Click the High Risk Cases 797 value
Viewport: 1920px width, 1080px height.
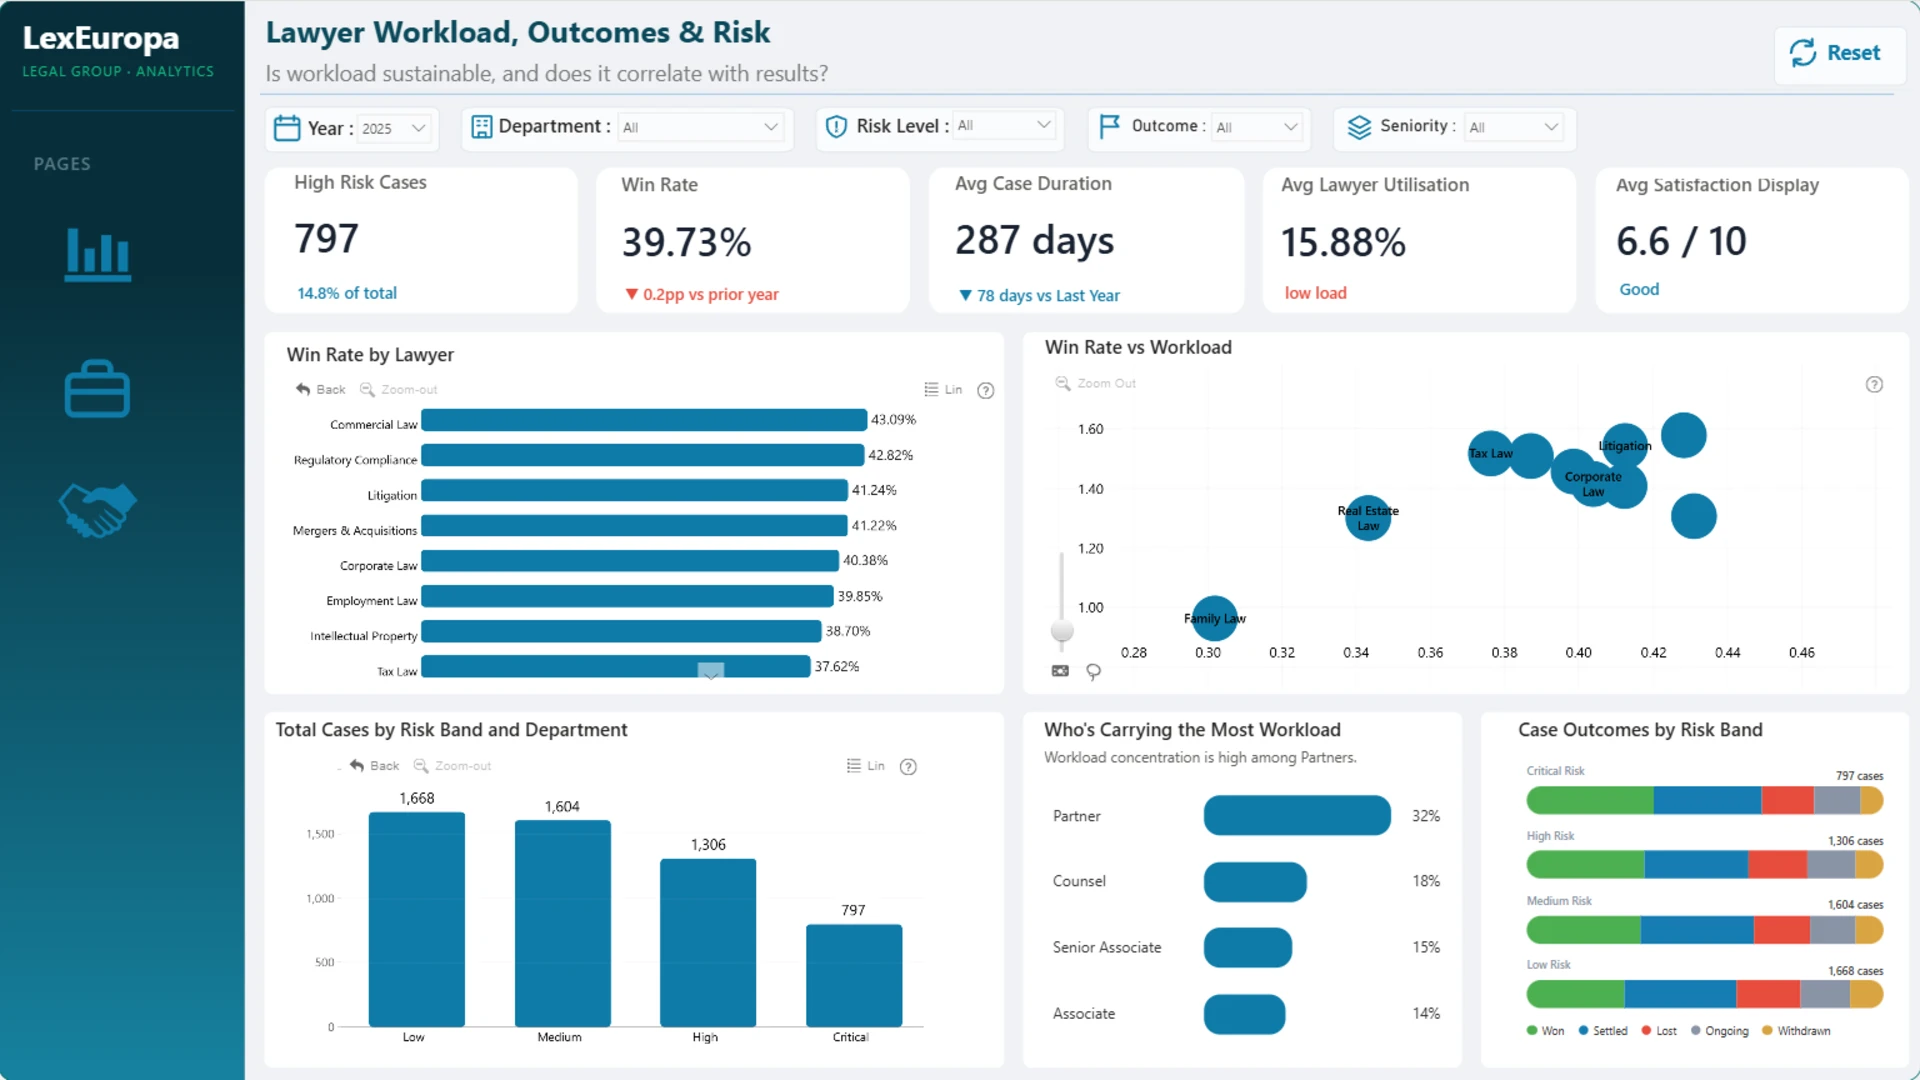click(x=326, y=239)
